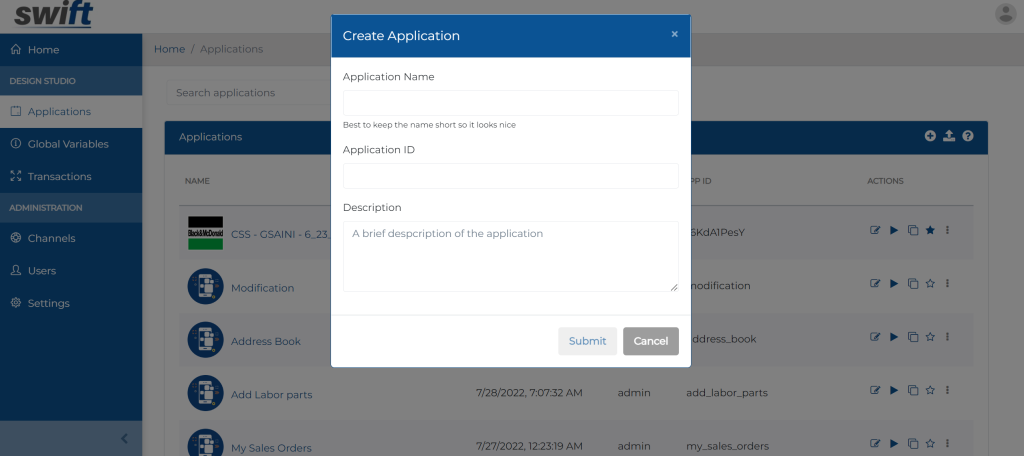Open more options for CSS - GSAINI row
This screenshot has height=456, width=1024.
948,230
